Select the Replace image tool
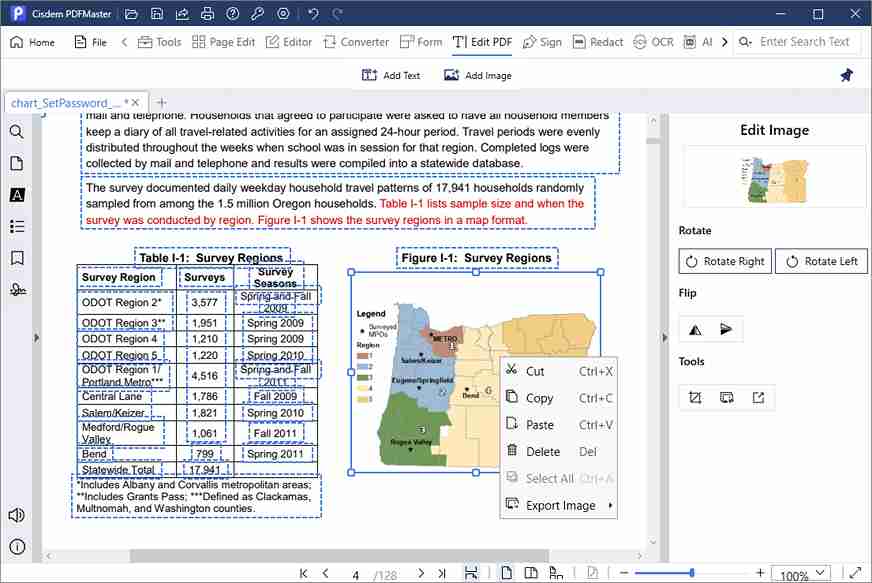 click(726, 398)
